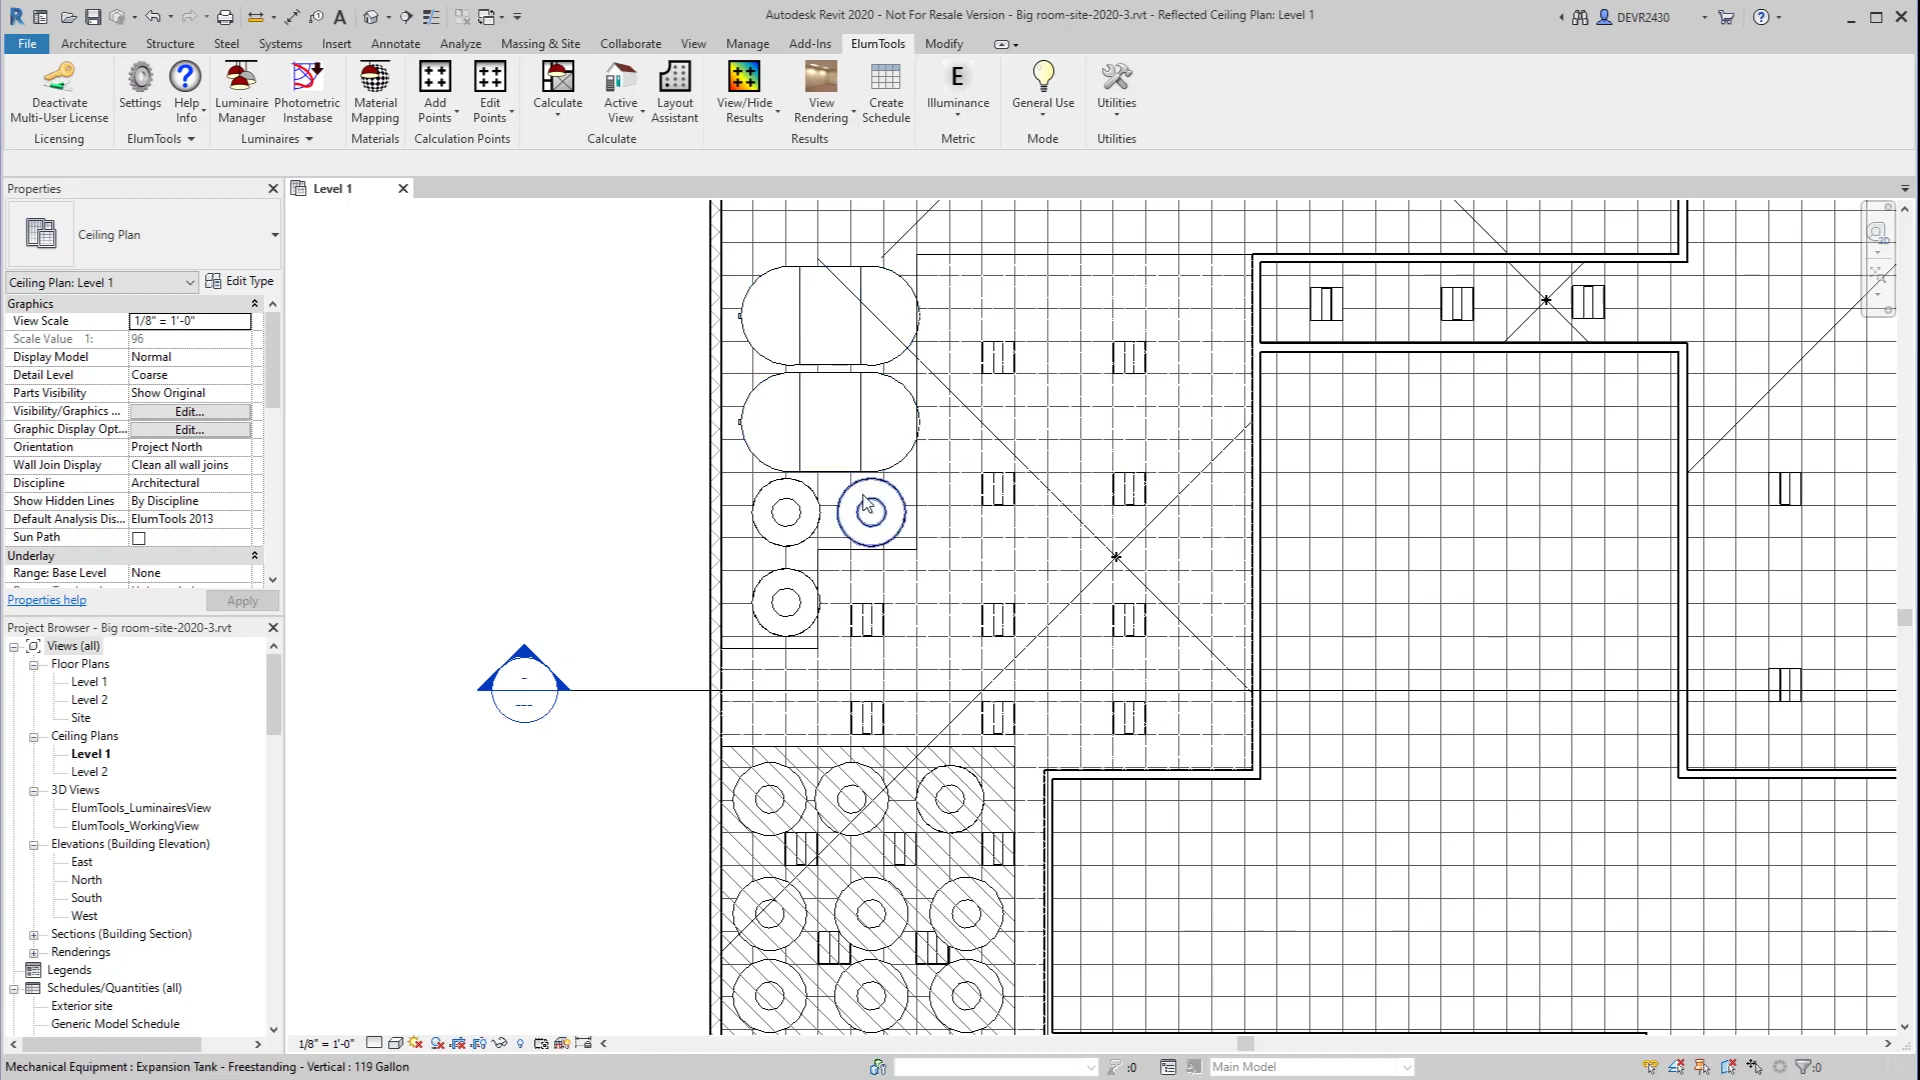The image size is (1920, 1080).
Task: Select the Illuminance metric
Action: [x=957, y=88]
